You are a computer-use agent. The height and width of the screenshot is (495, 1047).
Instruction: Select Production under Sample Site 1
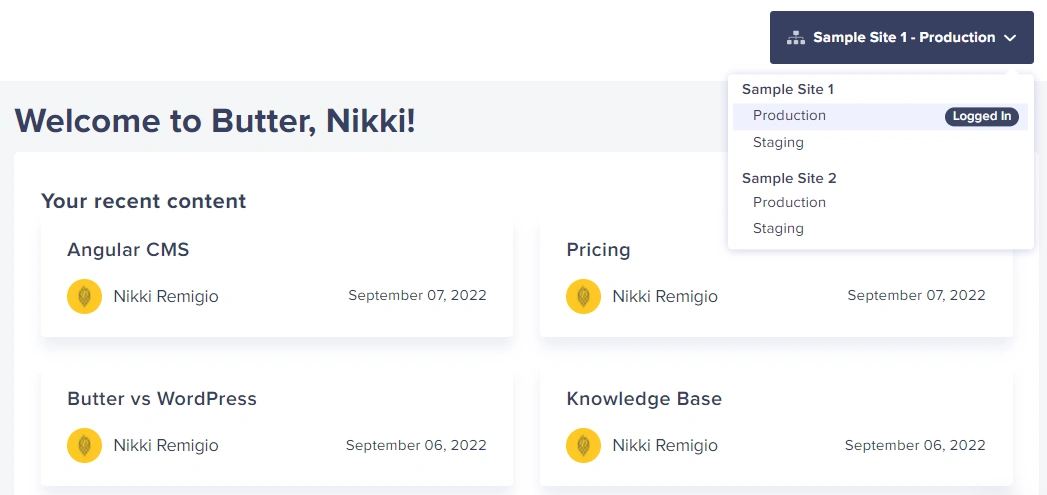pos(789,116)
